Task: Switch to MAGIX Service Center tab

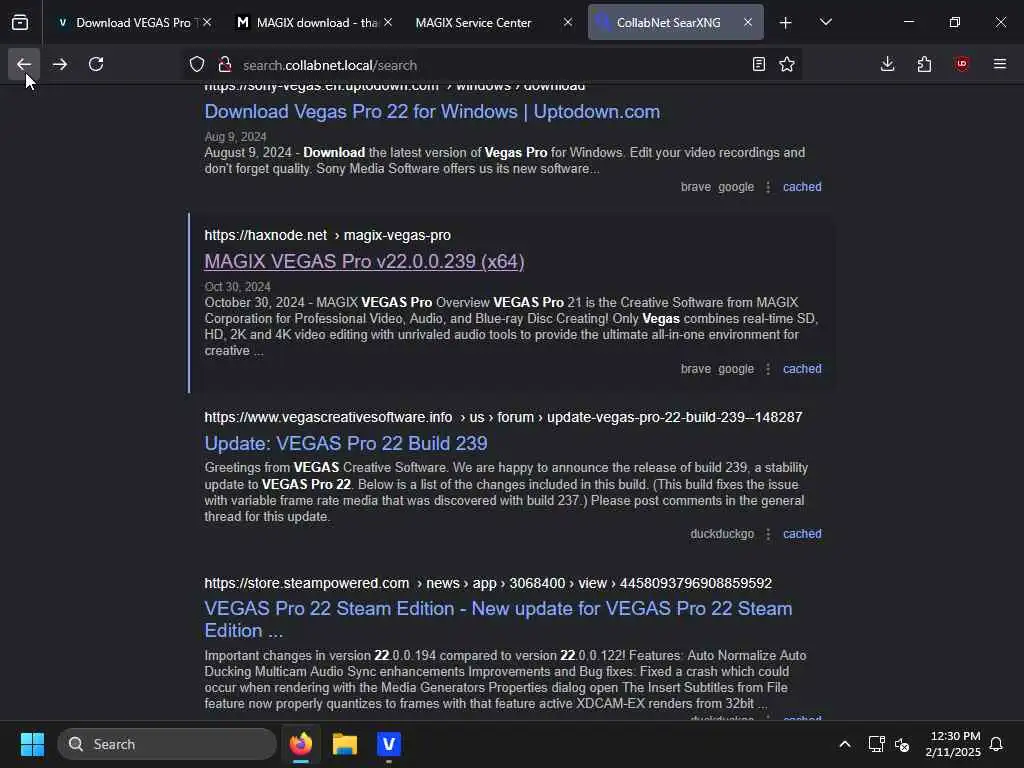Action: click(473, 23)
